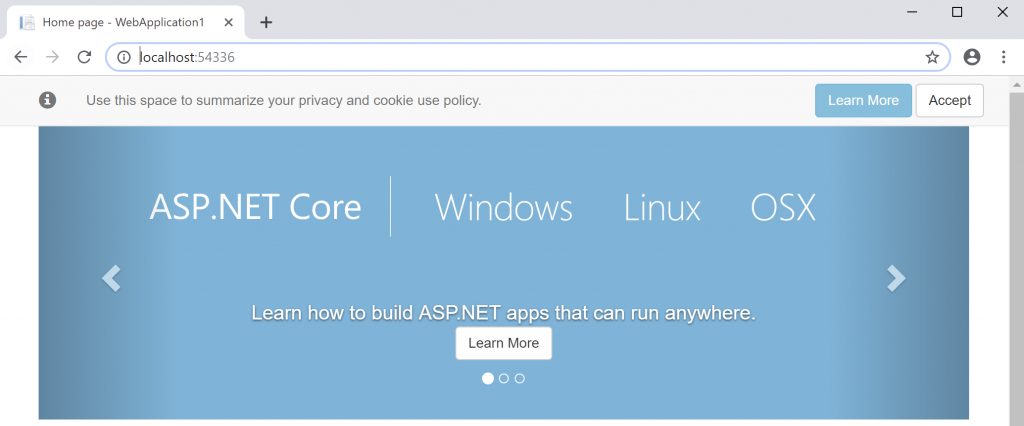Close the Home page tab
This screenshot has height=426, width=1024.
click(x=228, y=22)
